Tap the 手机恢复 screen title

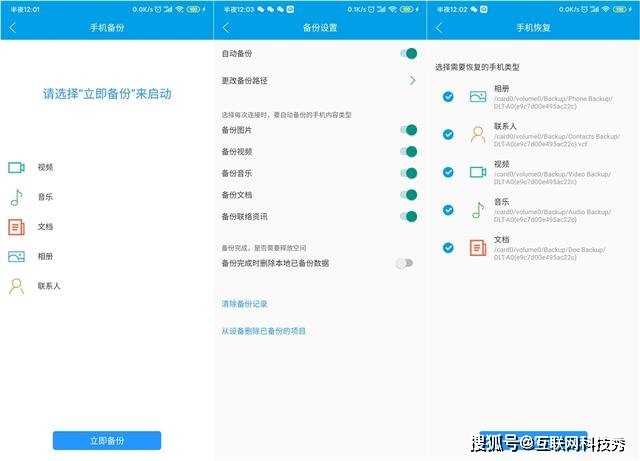coord(533,28)
